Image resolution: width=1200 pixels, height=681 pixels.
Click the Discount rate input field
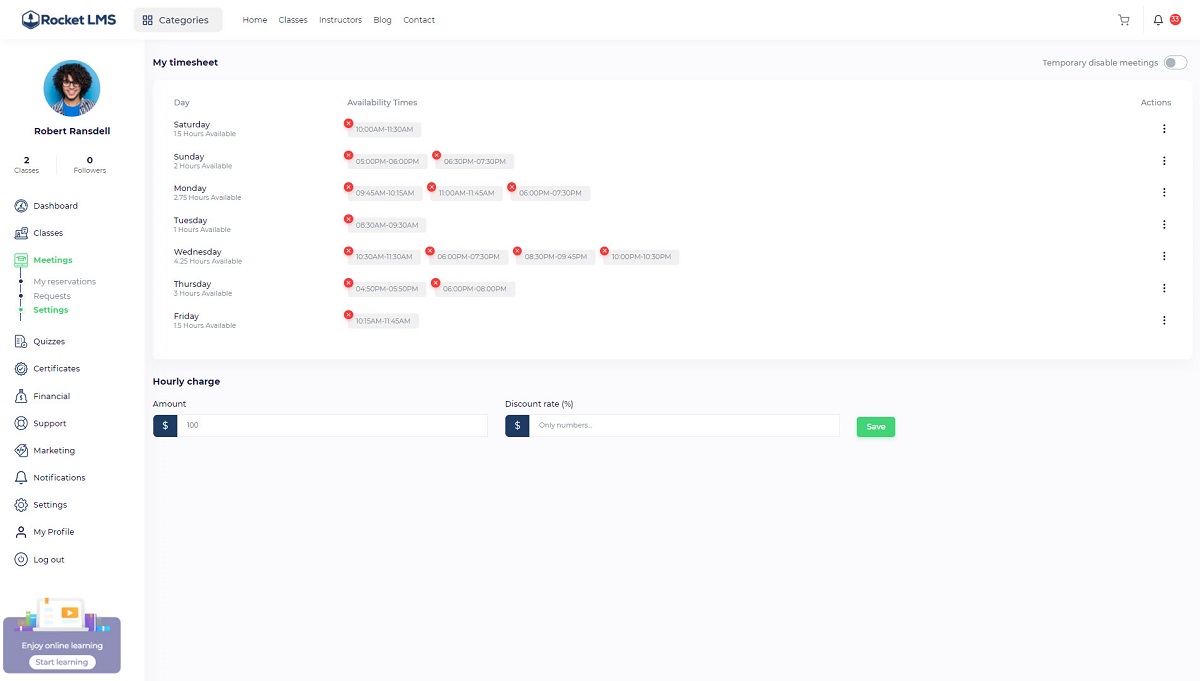tap(683, 426)
